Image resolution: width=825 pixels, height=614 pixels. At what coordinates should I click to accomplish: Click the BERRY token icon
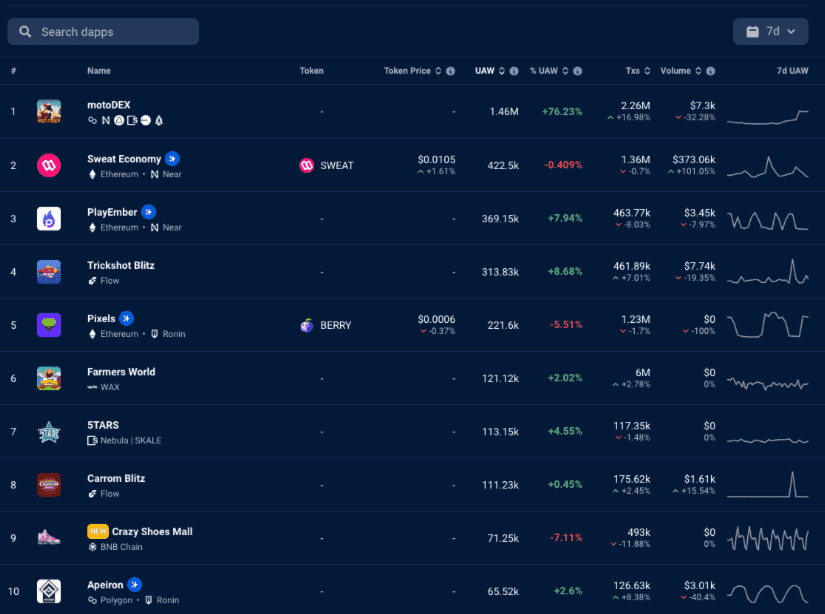307,325
